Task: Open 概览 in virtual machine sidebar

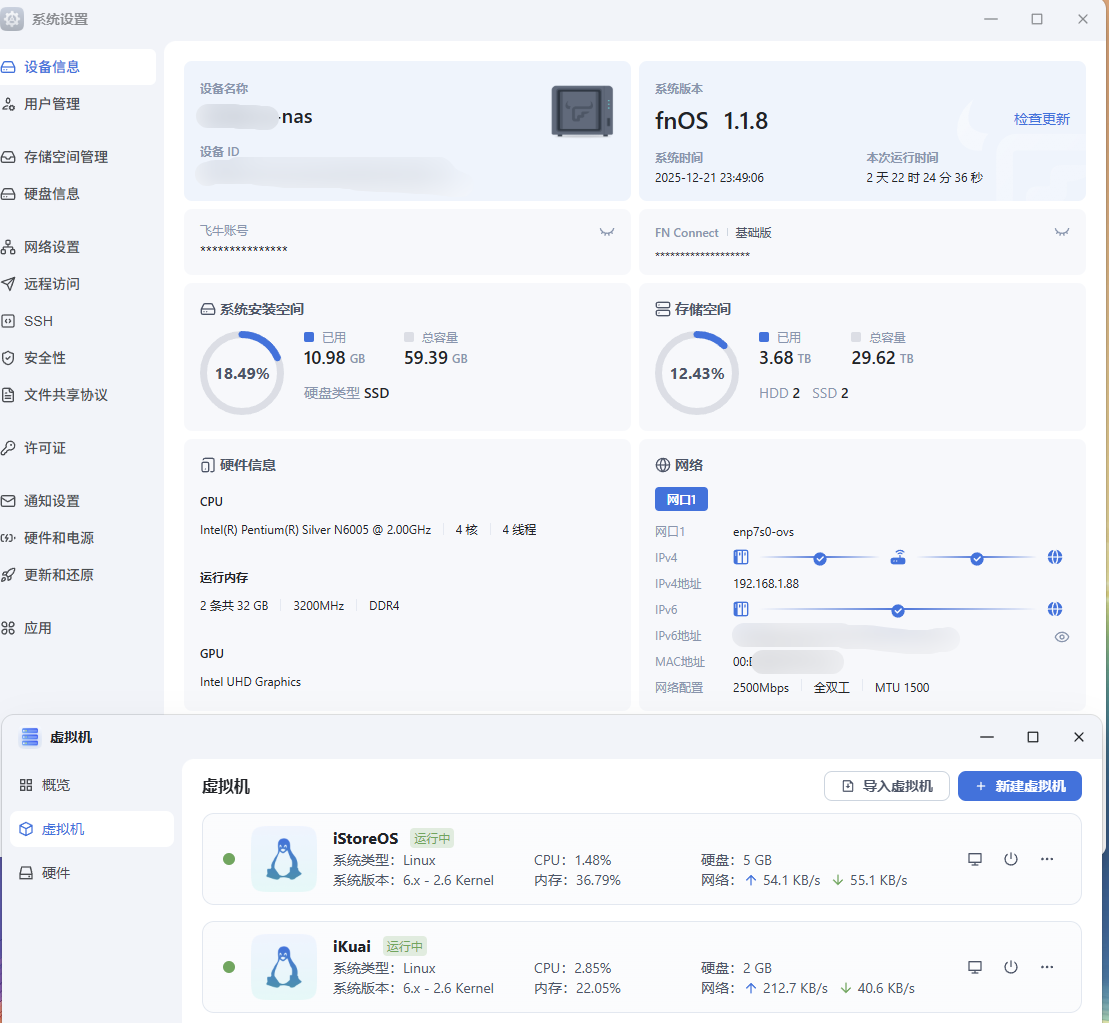Action: (56, 785)
